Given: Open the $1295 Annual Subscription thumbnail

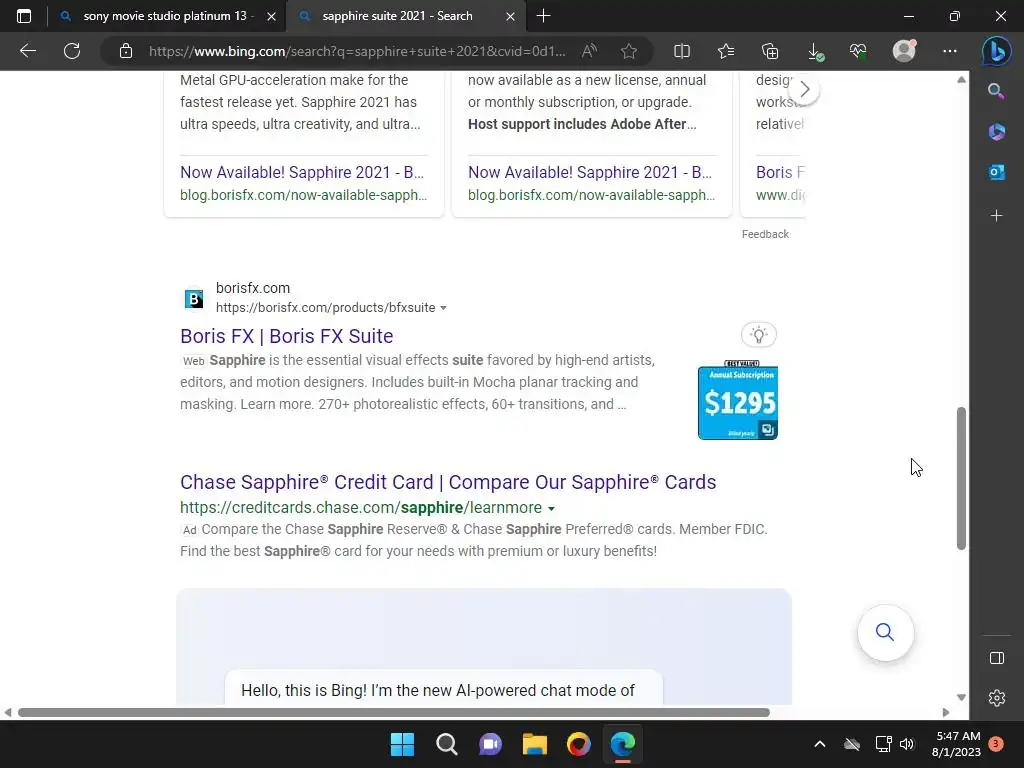Looking at the screenshot, I should click(738, 400).
